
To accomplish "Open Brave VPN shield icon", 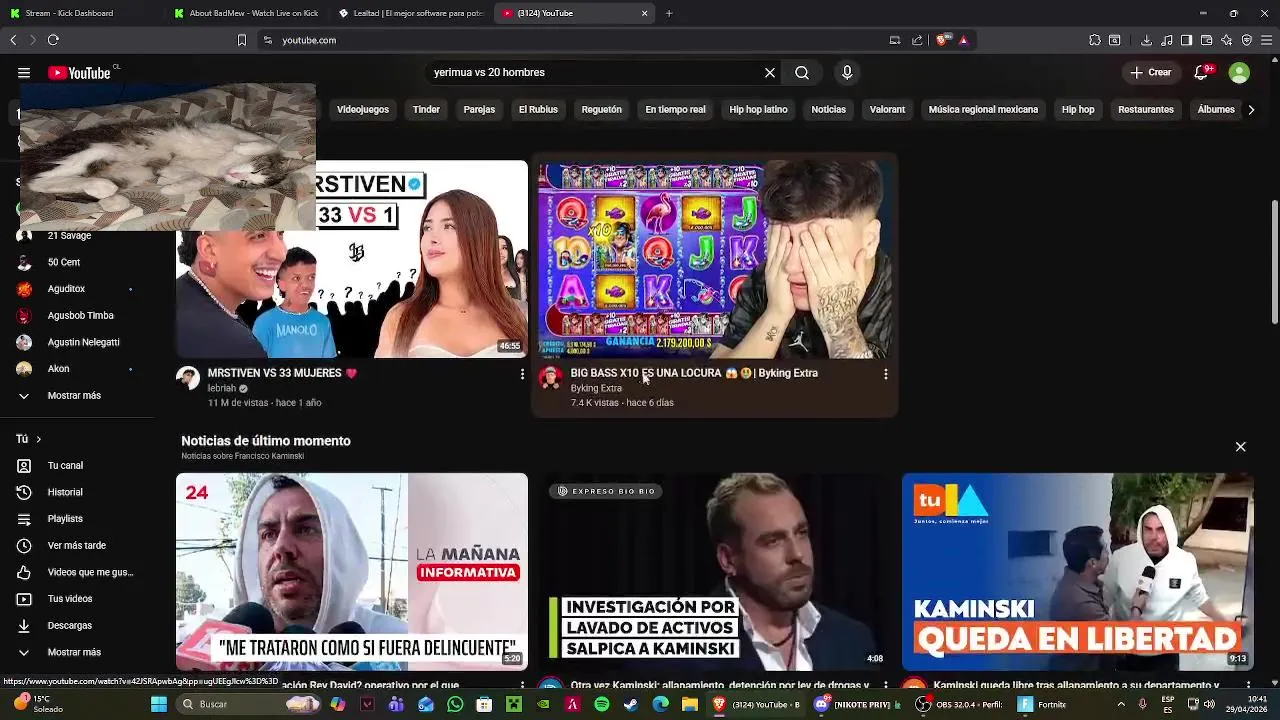I will tap(1247, 40).
